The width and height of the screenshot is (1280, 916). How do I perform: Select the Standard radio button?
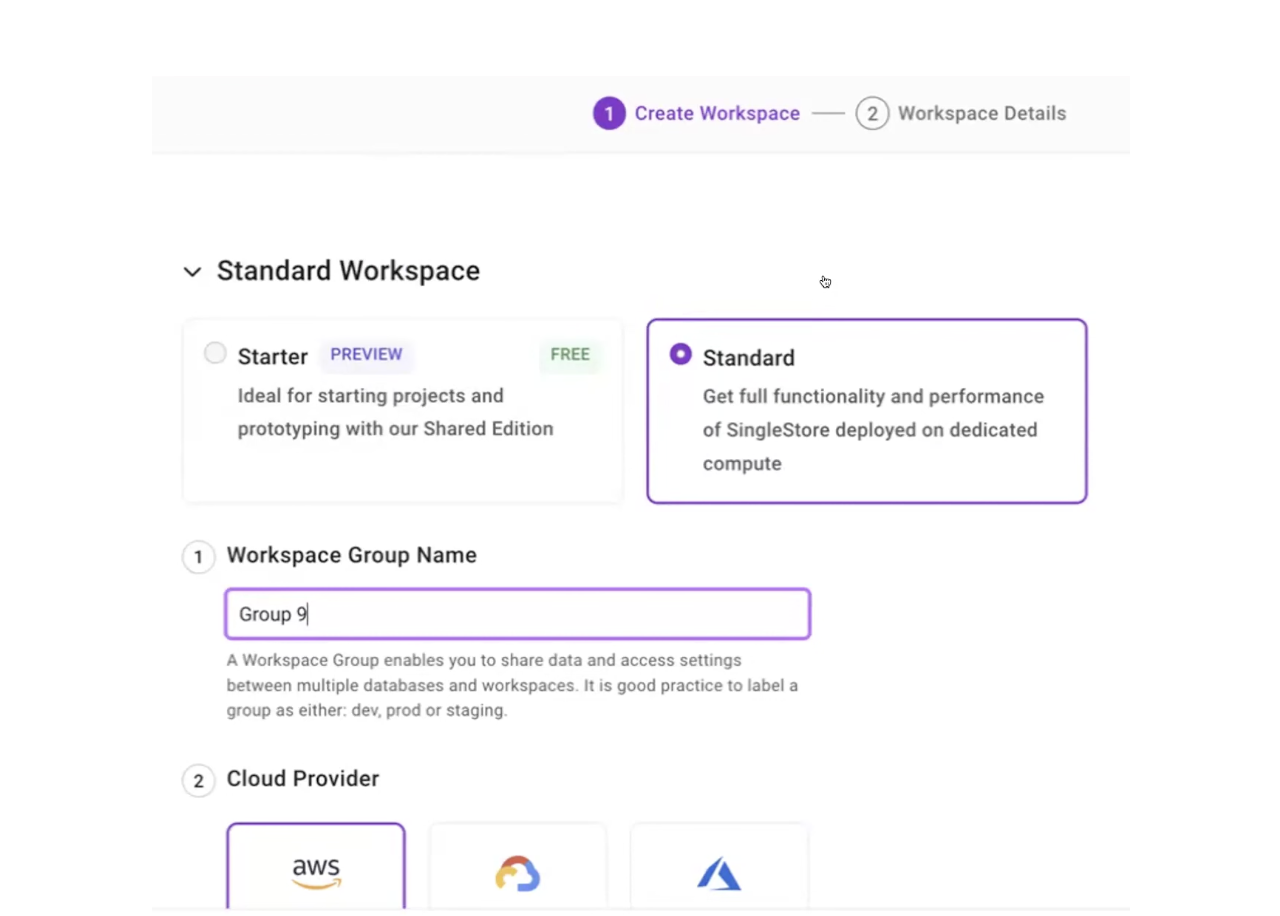click(681, 354)
